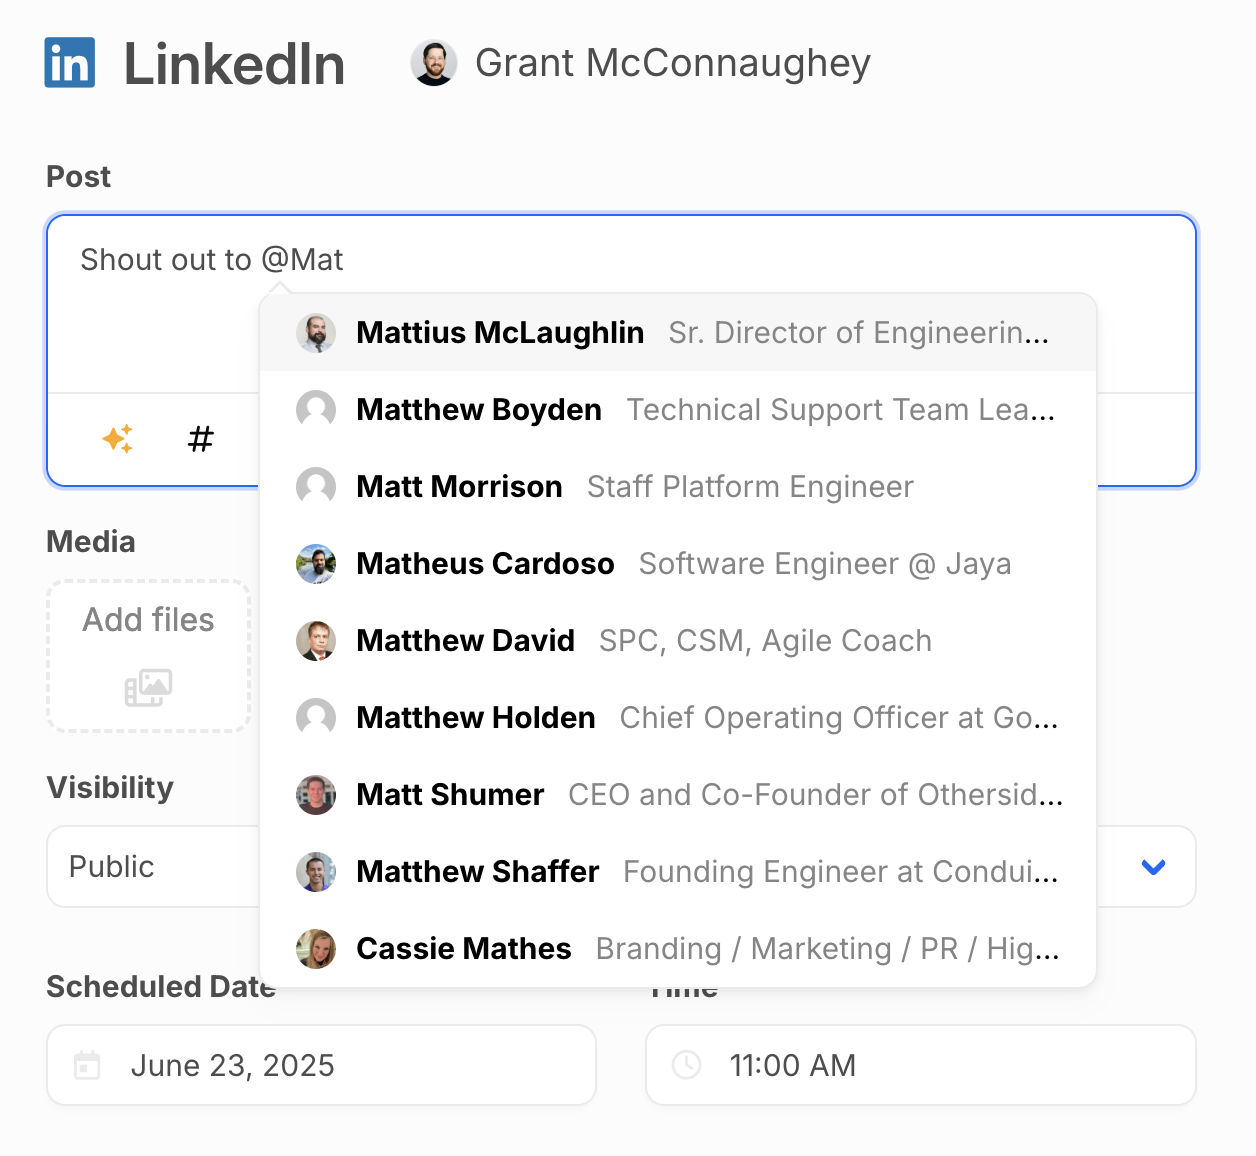The width and height of the screenshot is (1256, 1156).
Task: Click 'Sr. Director of Engineerin...' subtitle
Action: tap(859, 333)
